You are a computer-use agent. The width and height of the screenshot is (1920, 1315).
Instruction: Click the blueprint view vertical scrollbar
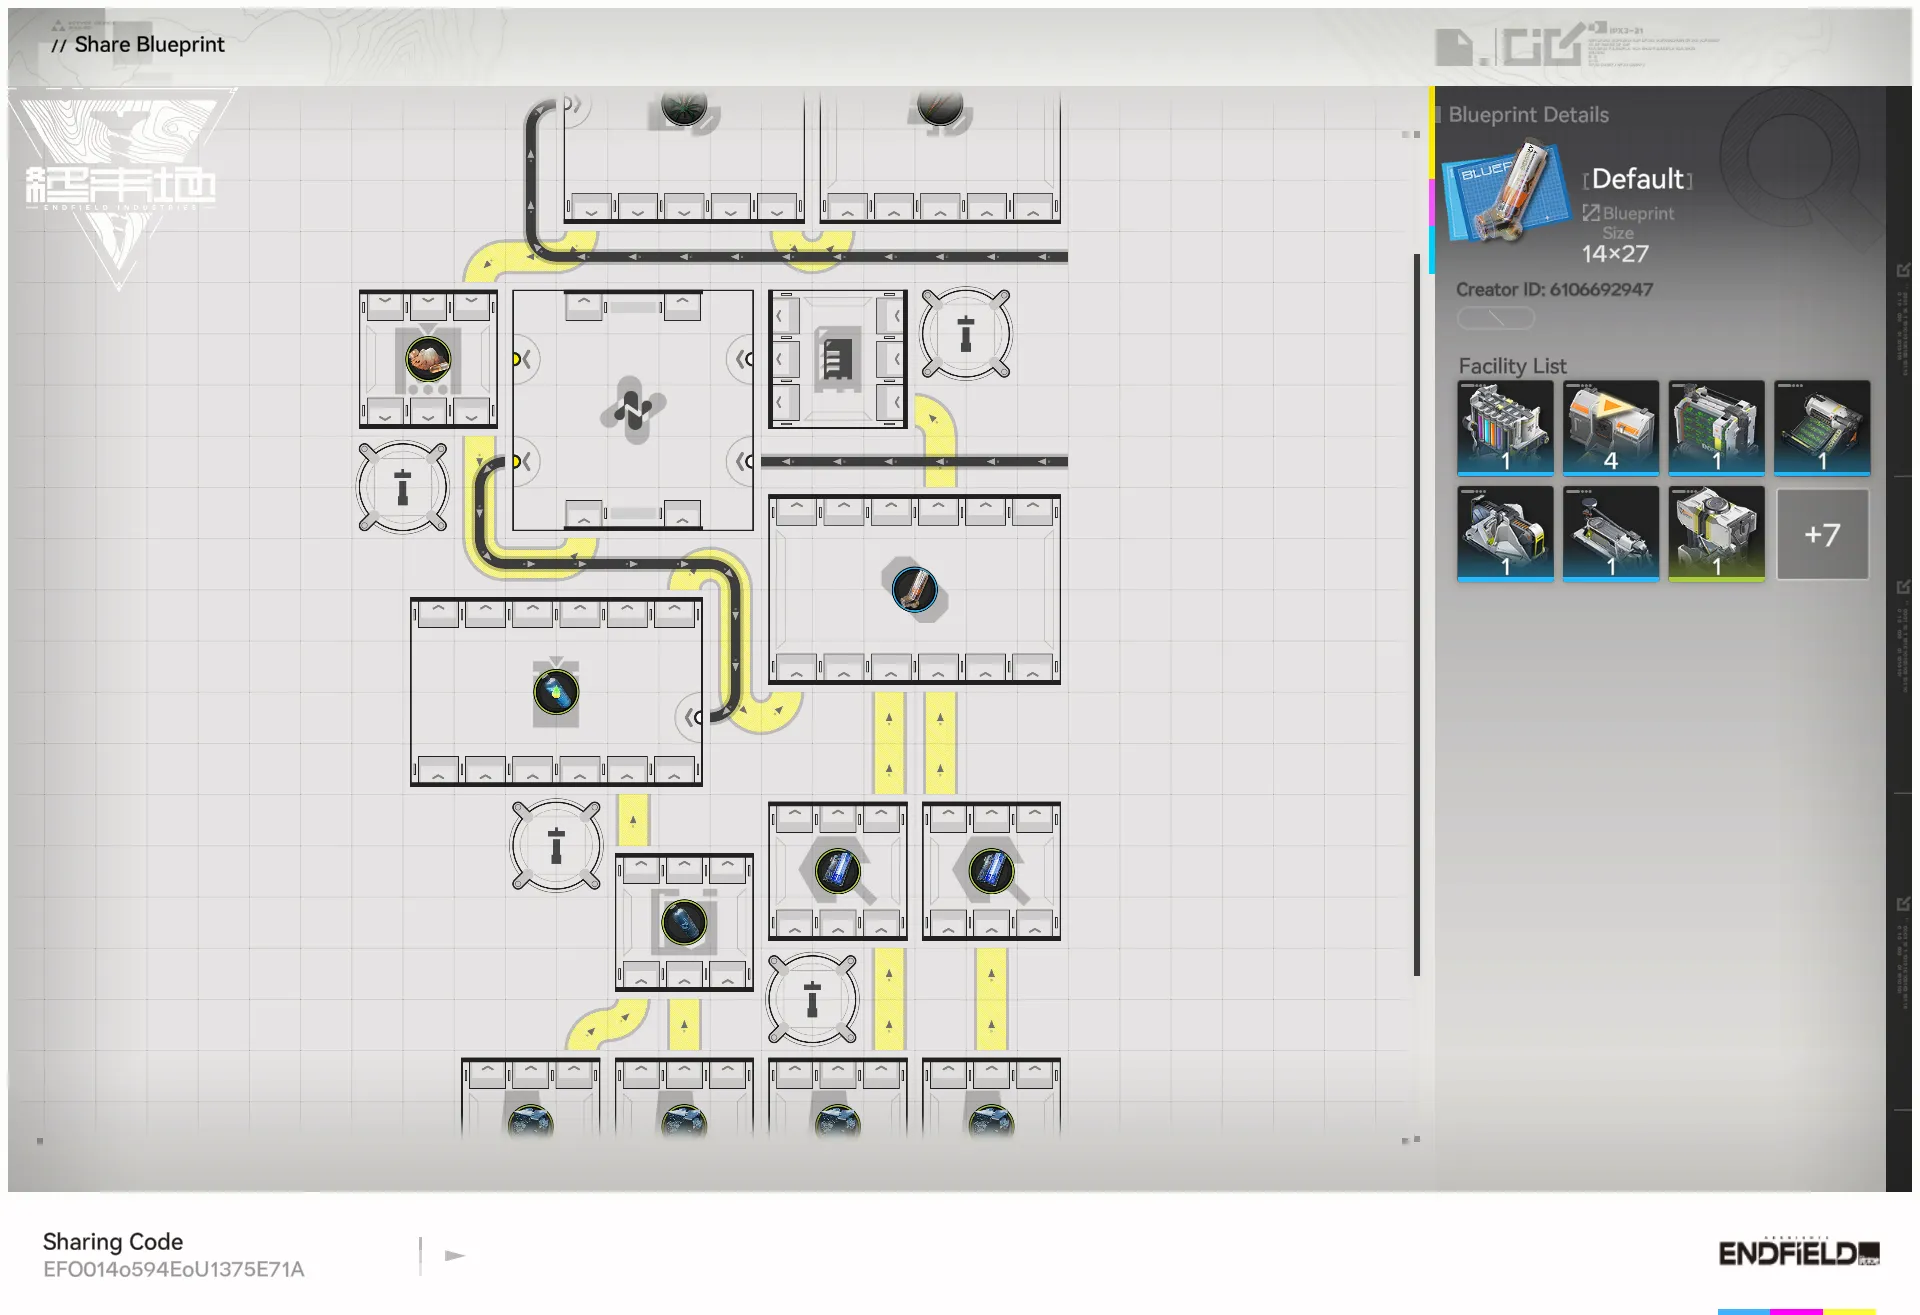pos(1417,615)
